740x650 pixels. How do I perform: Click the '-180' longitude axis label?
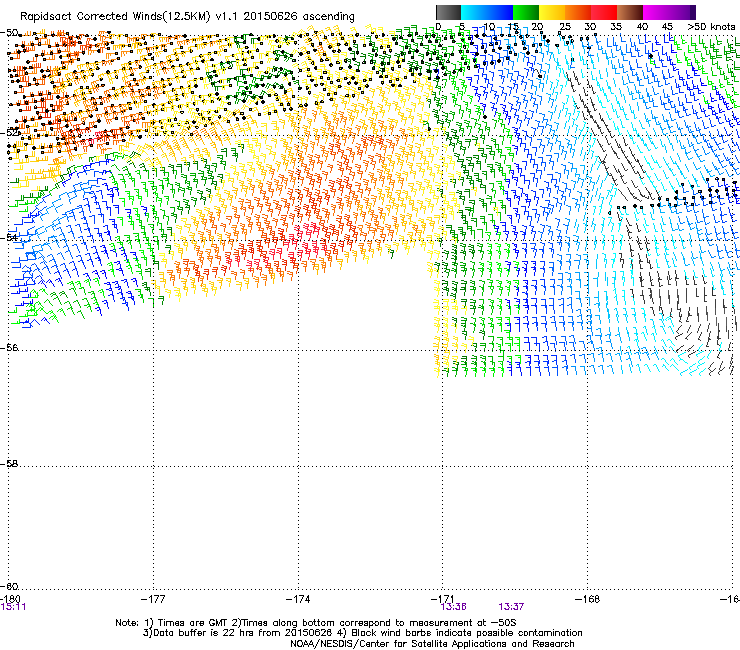(x=10, y=598)
